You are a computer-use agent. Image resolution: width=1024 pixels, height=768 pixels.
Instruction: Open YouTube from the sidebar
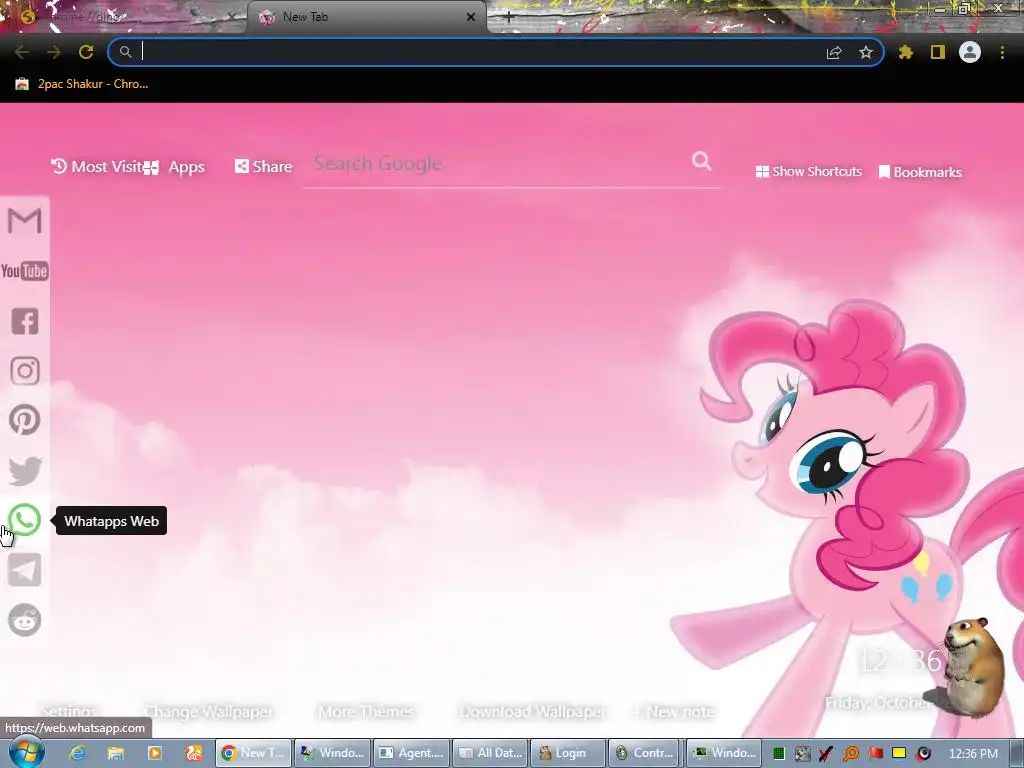point(25,271)
